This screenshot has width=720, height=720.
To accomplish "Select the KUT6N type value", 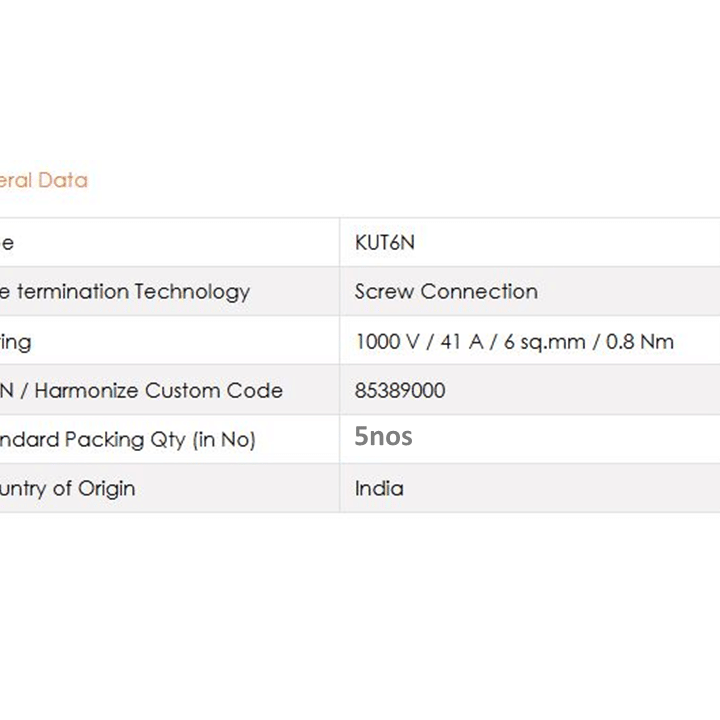I will pos(384,242).
